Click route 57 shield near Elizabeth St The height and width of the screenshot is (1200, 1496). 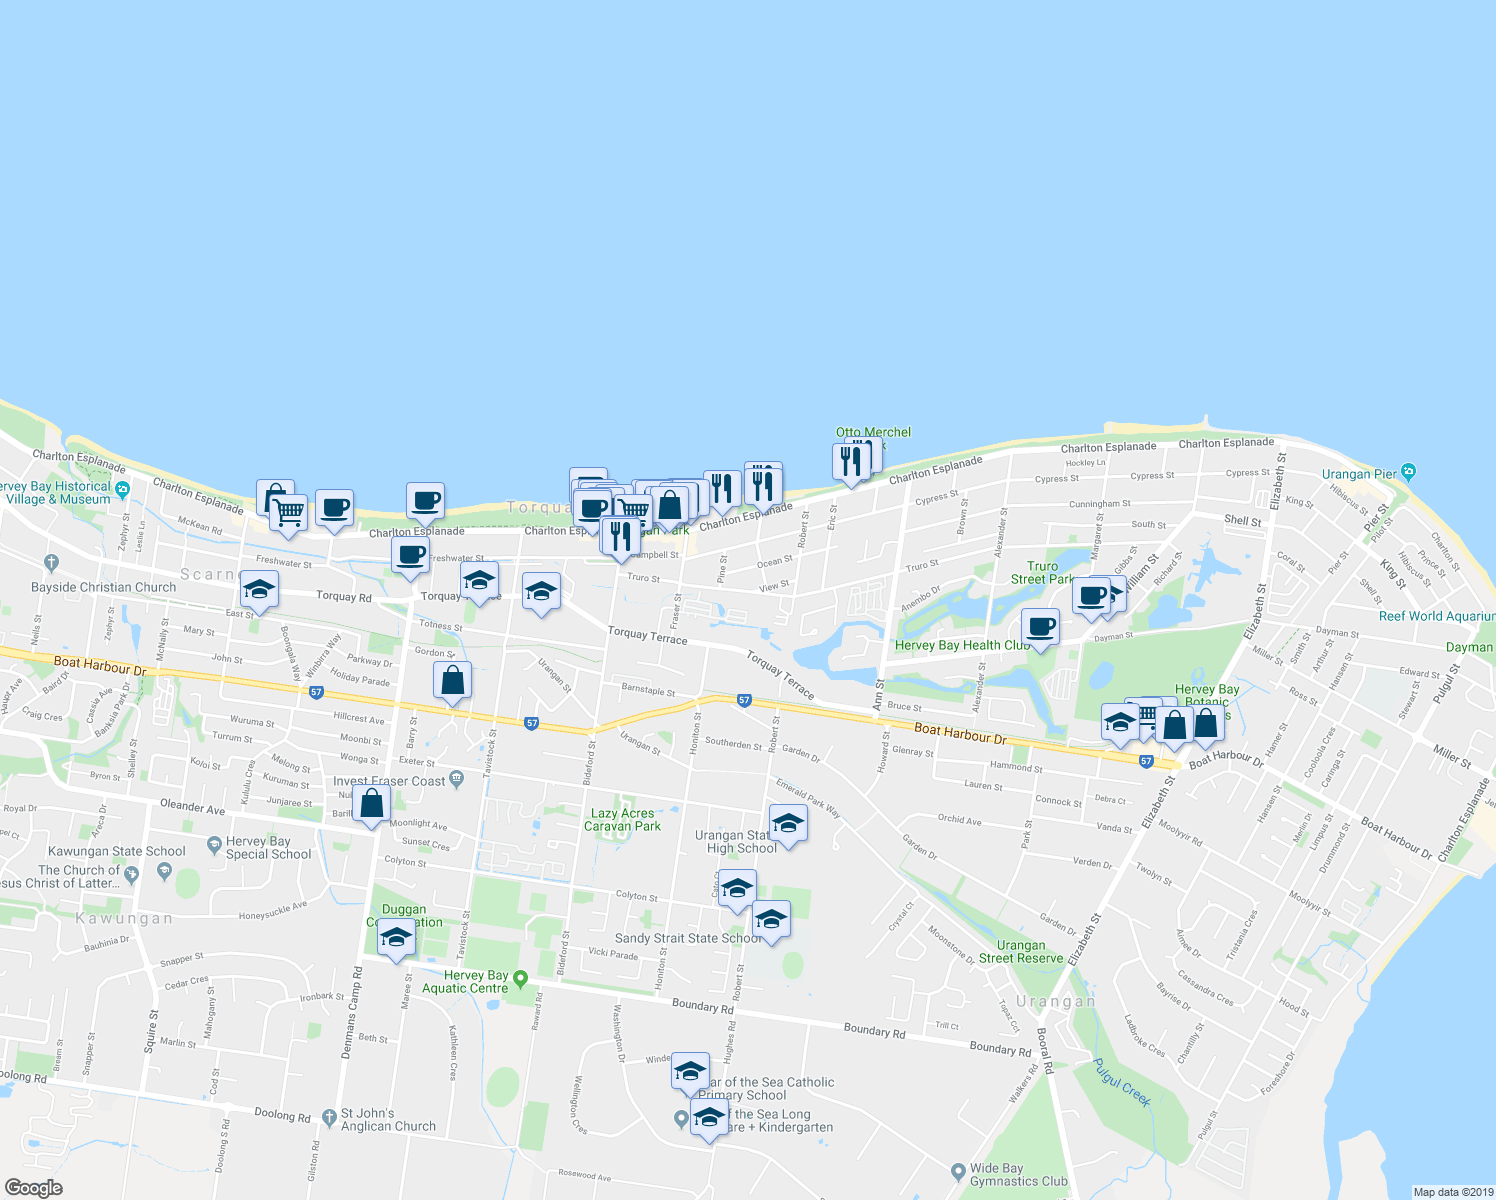(1146, 761)
